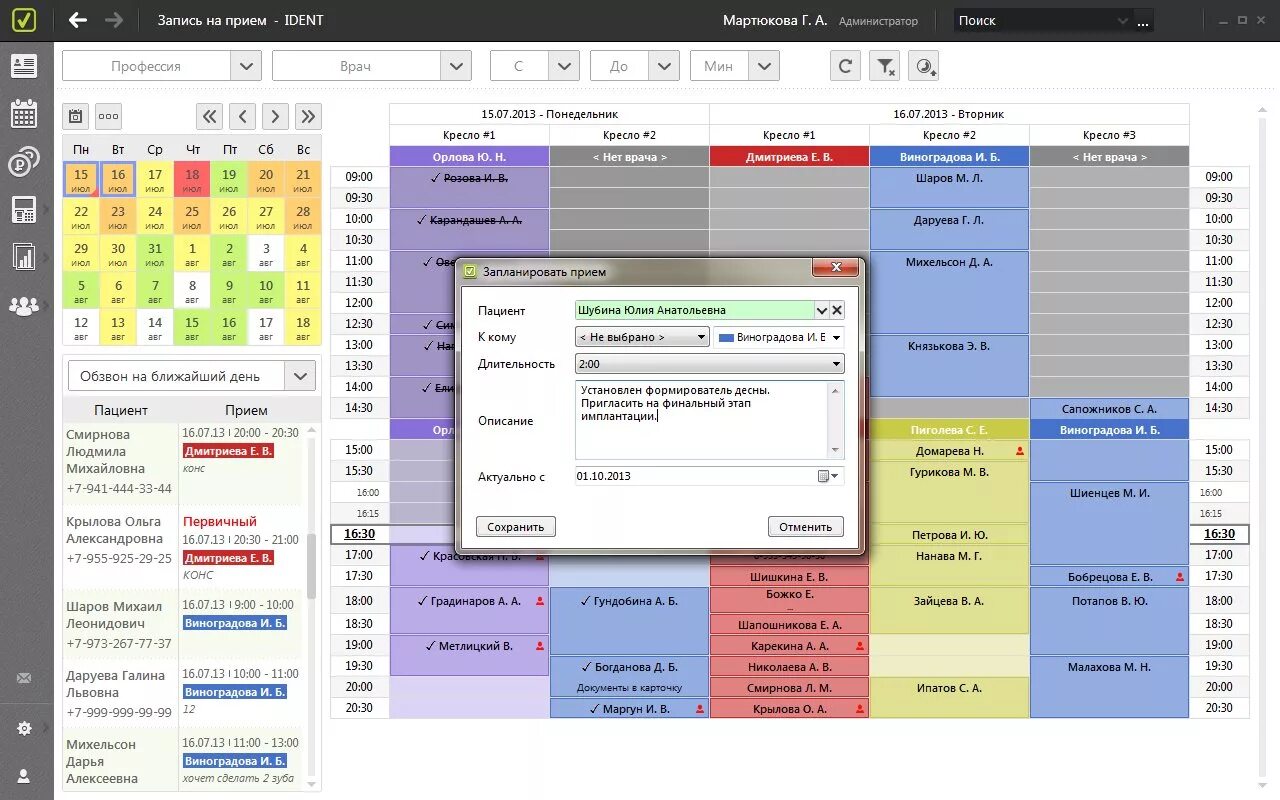
Task: Clear filters with funnel icon
Action: point(885,66)
